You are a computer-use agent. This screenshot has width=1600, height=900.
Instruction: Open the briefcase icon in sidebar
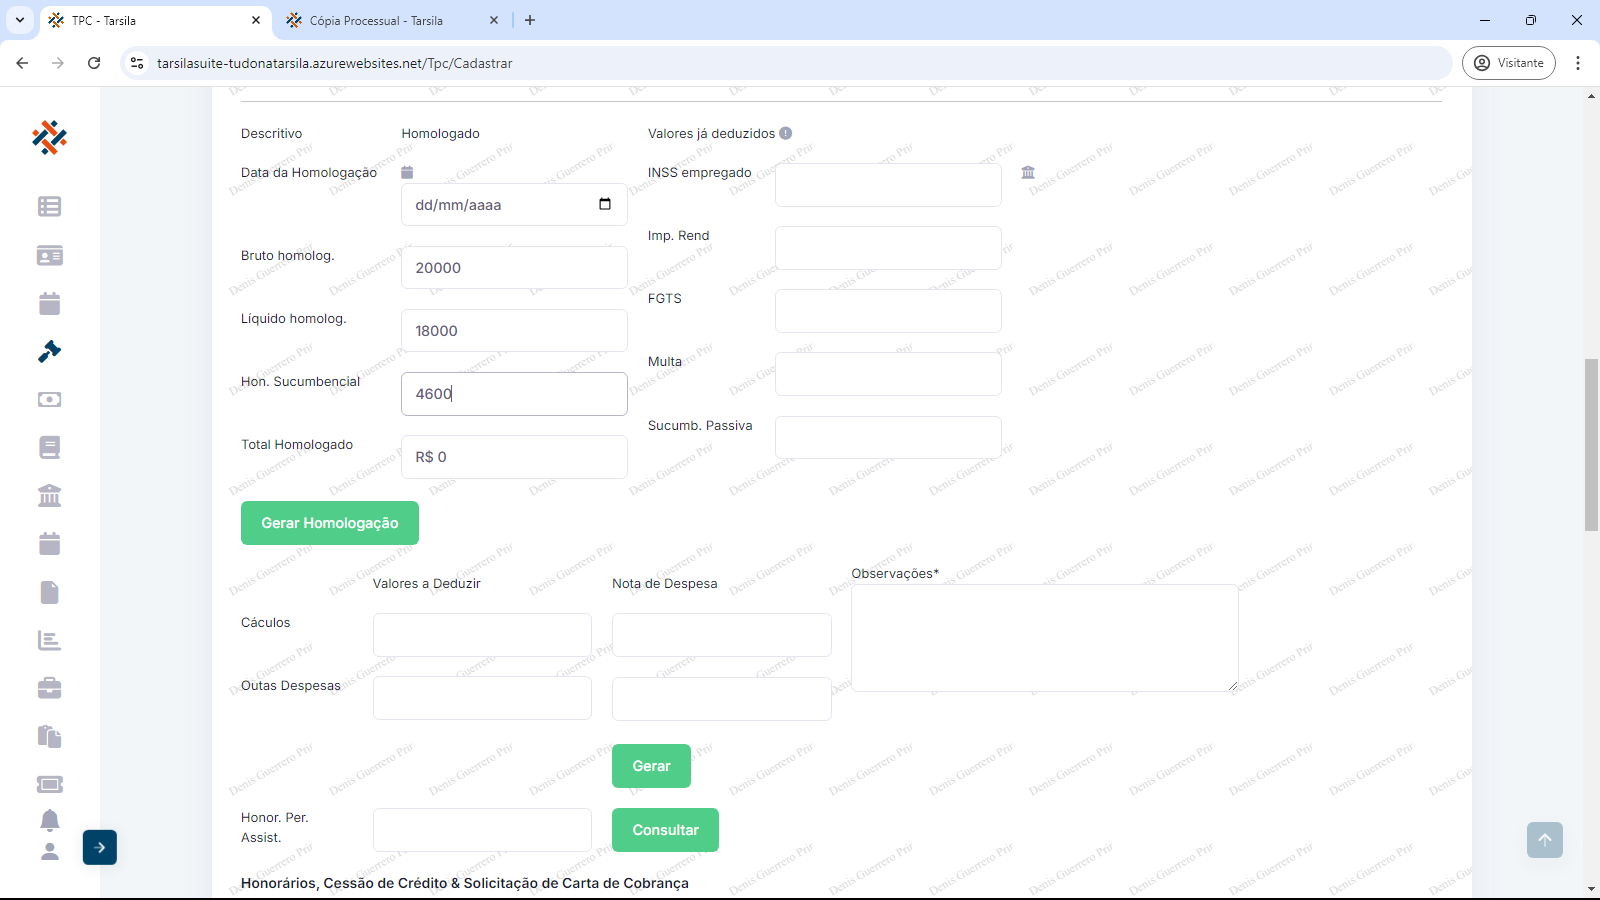(x=49, y=688)
